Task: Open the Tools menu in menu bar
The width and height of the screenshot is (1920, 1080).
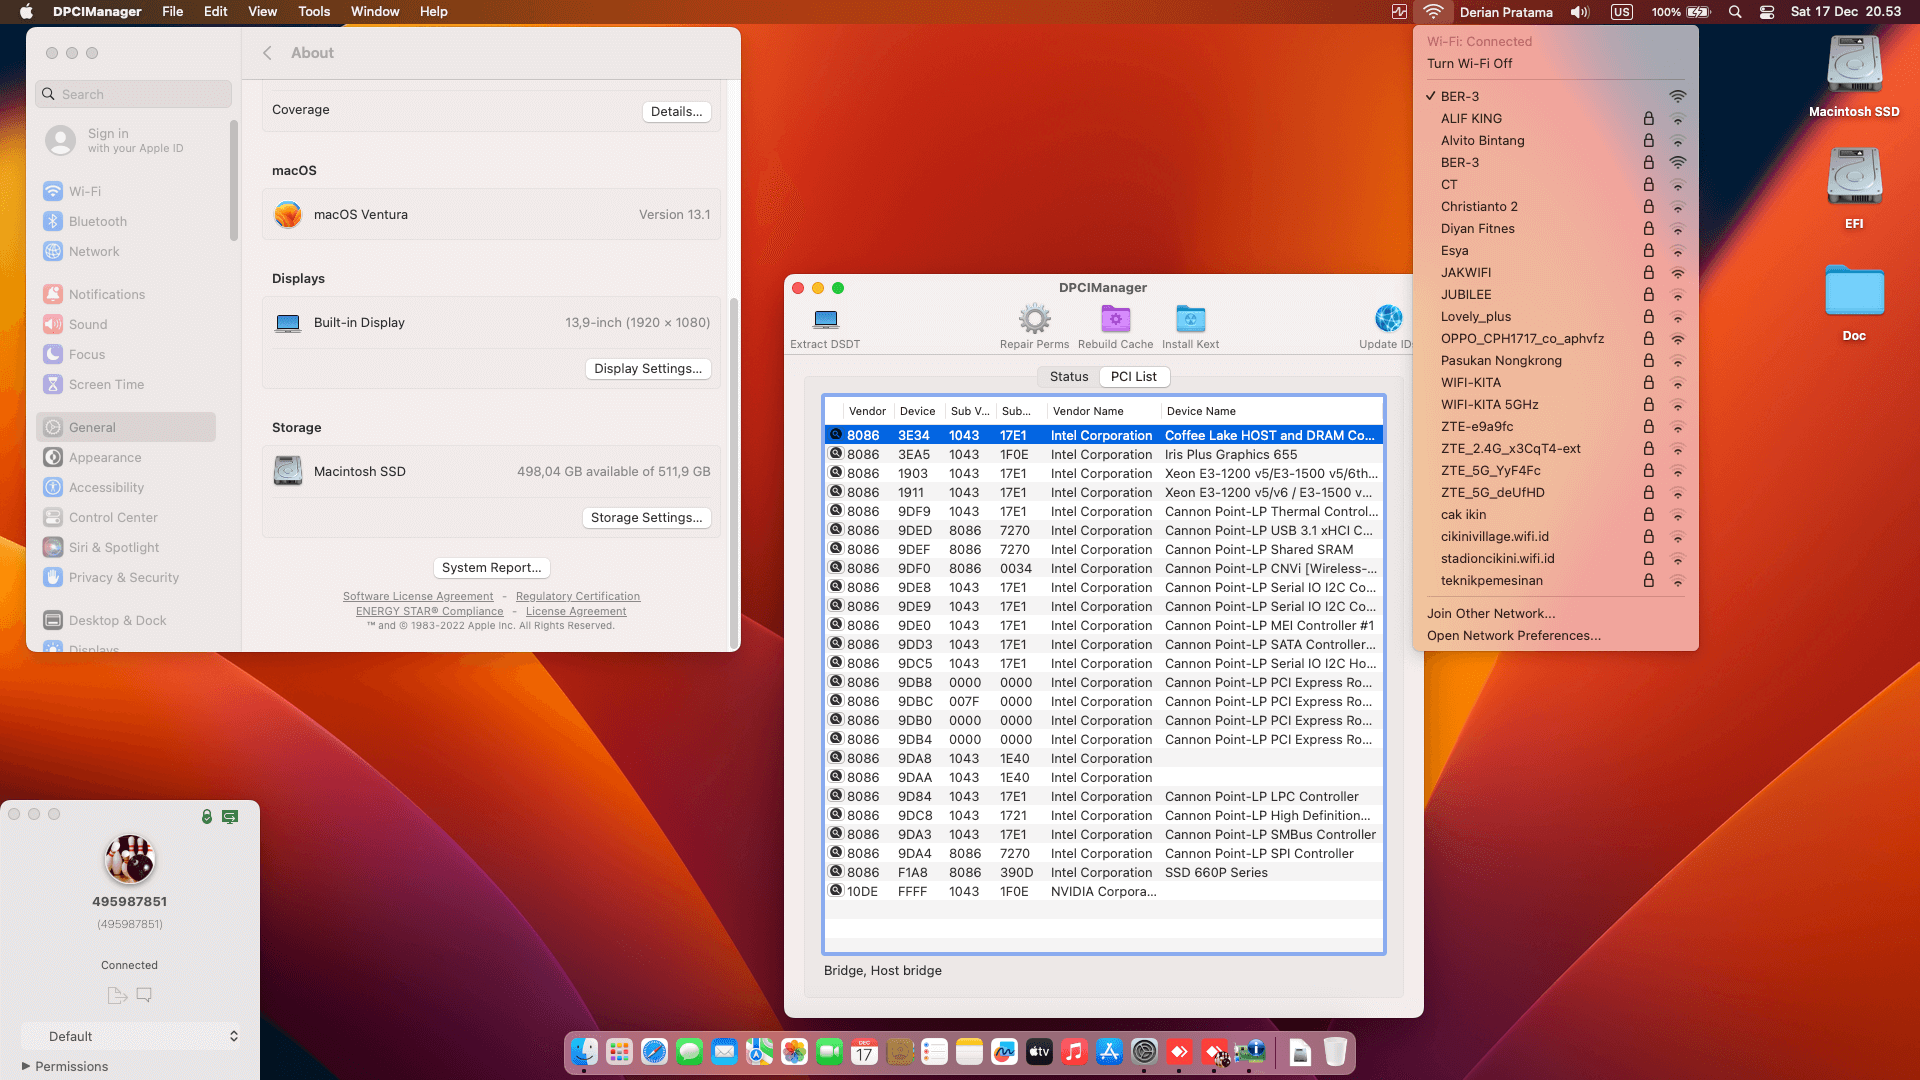Action: pos(313,12)
